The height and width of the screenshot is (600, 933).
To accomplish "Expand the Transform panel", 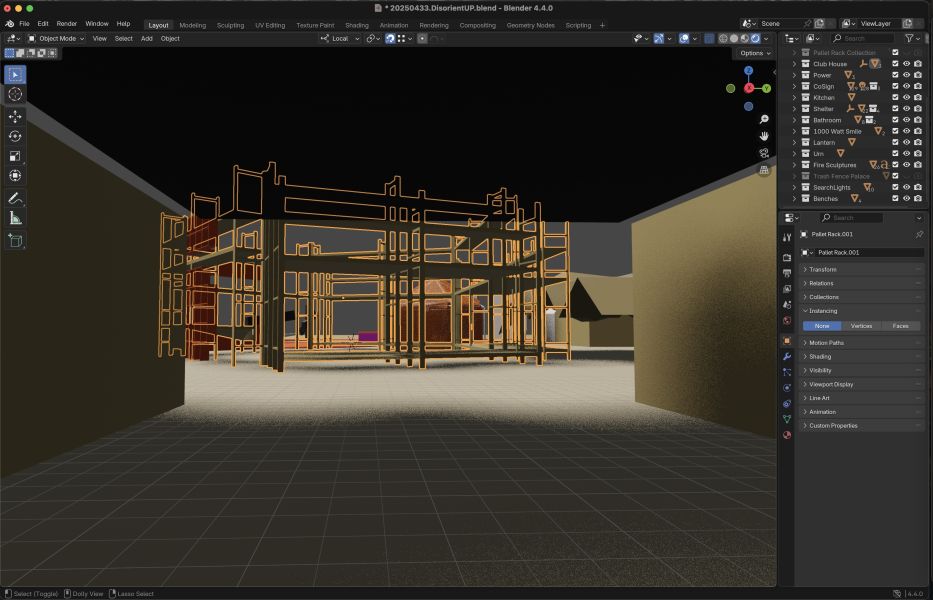I will (823, 270).
